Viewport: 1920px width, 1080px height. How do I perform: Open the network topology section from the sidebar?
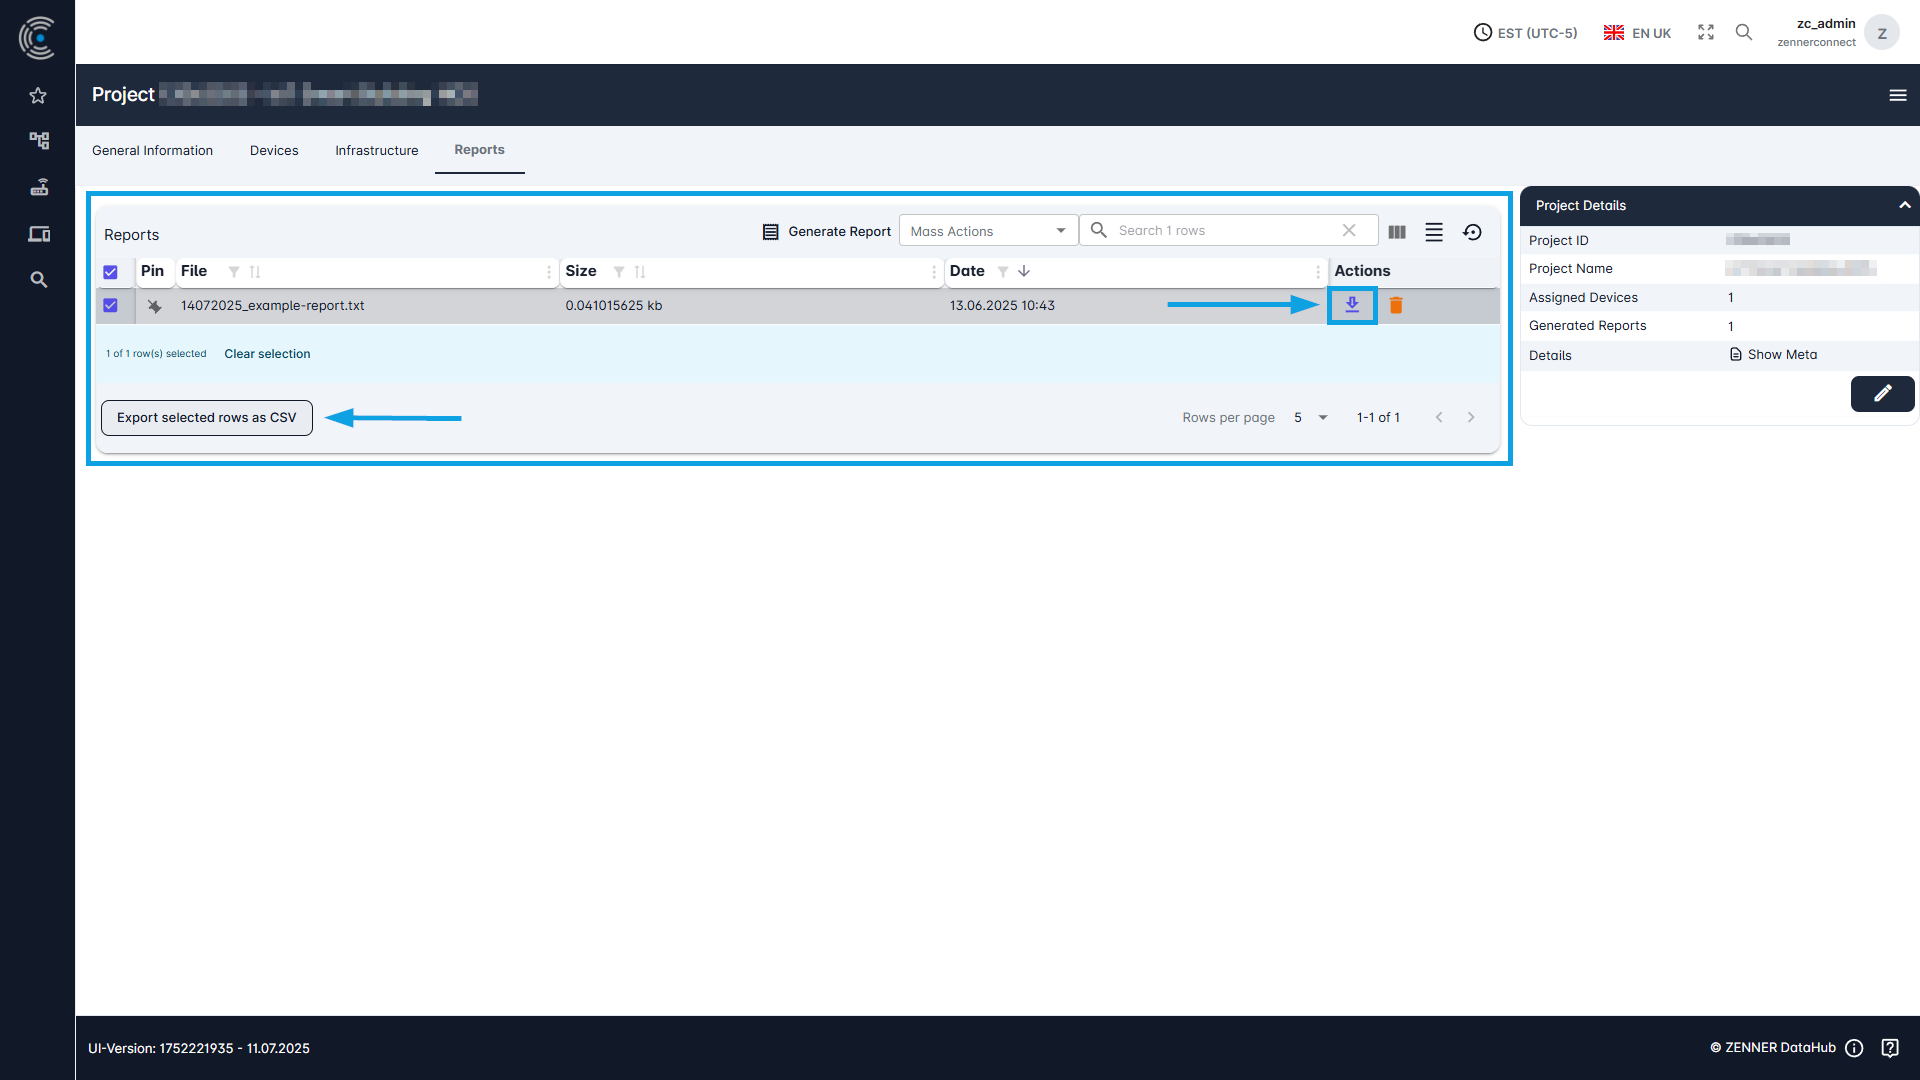(38, 141)
